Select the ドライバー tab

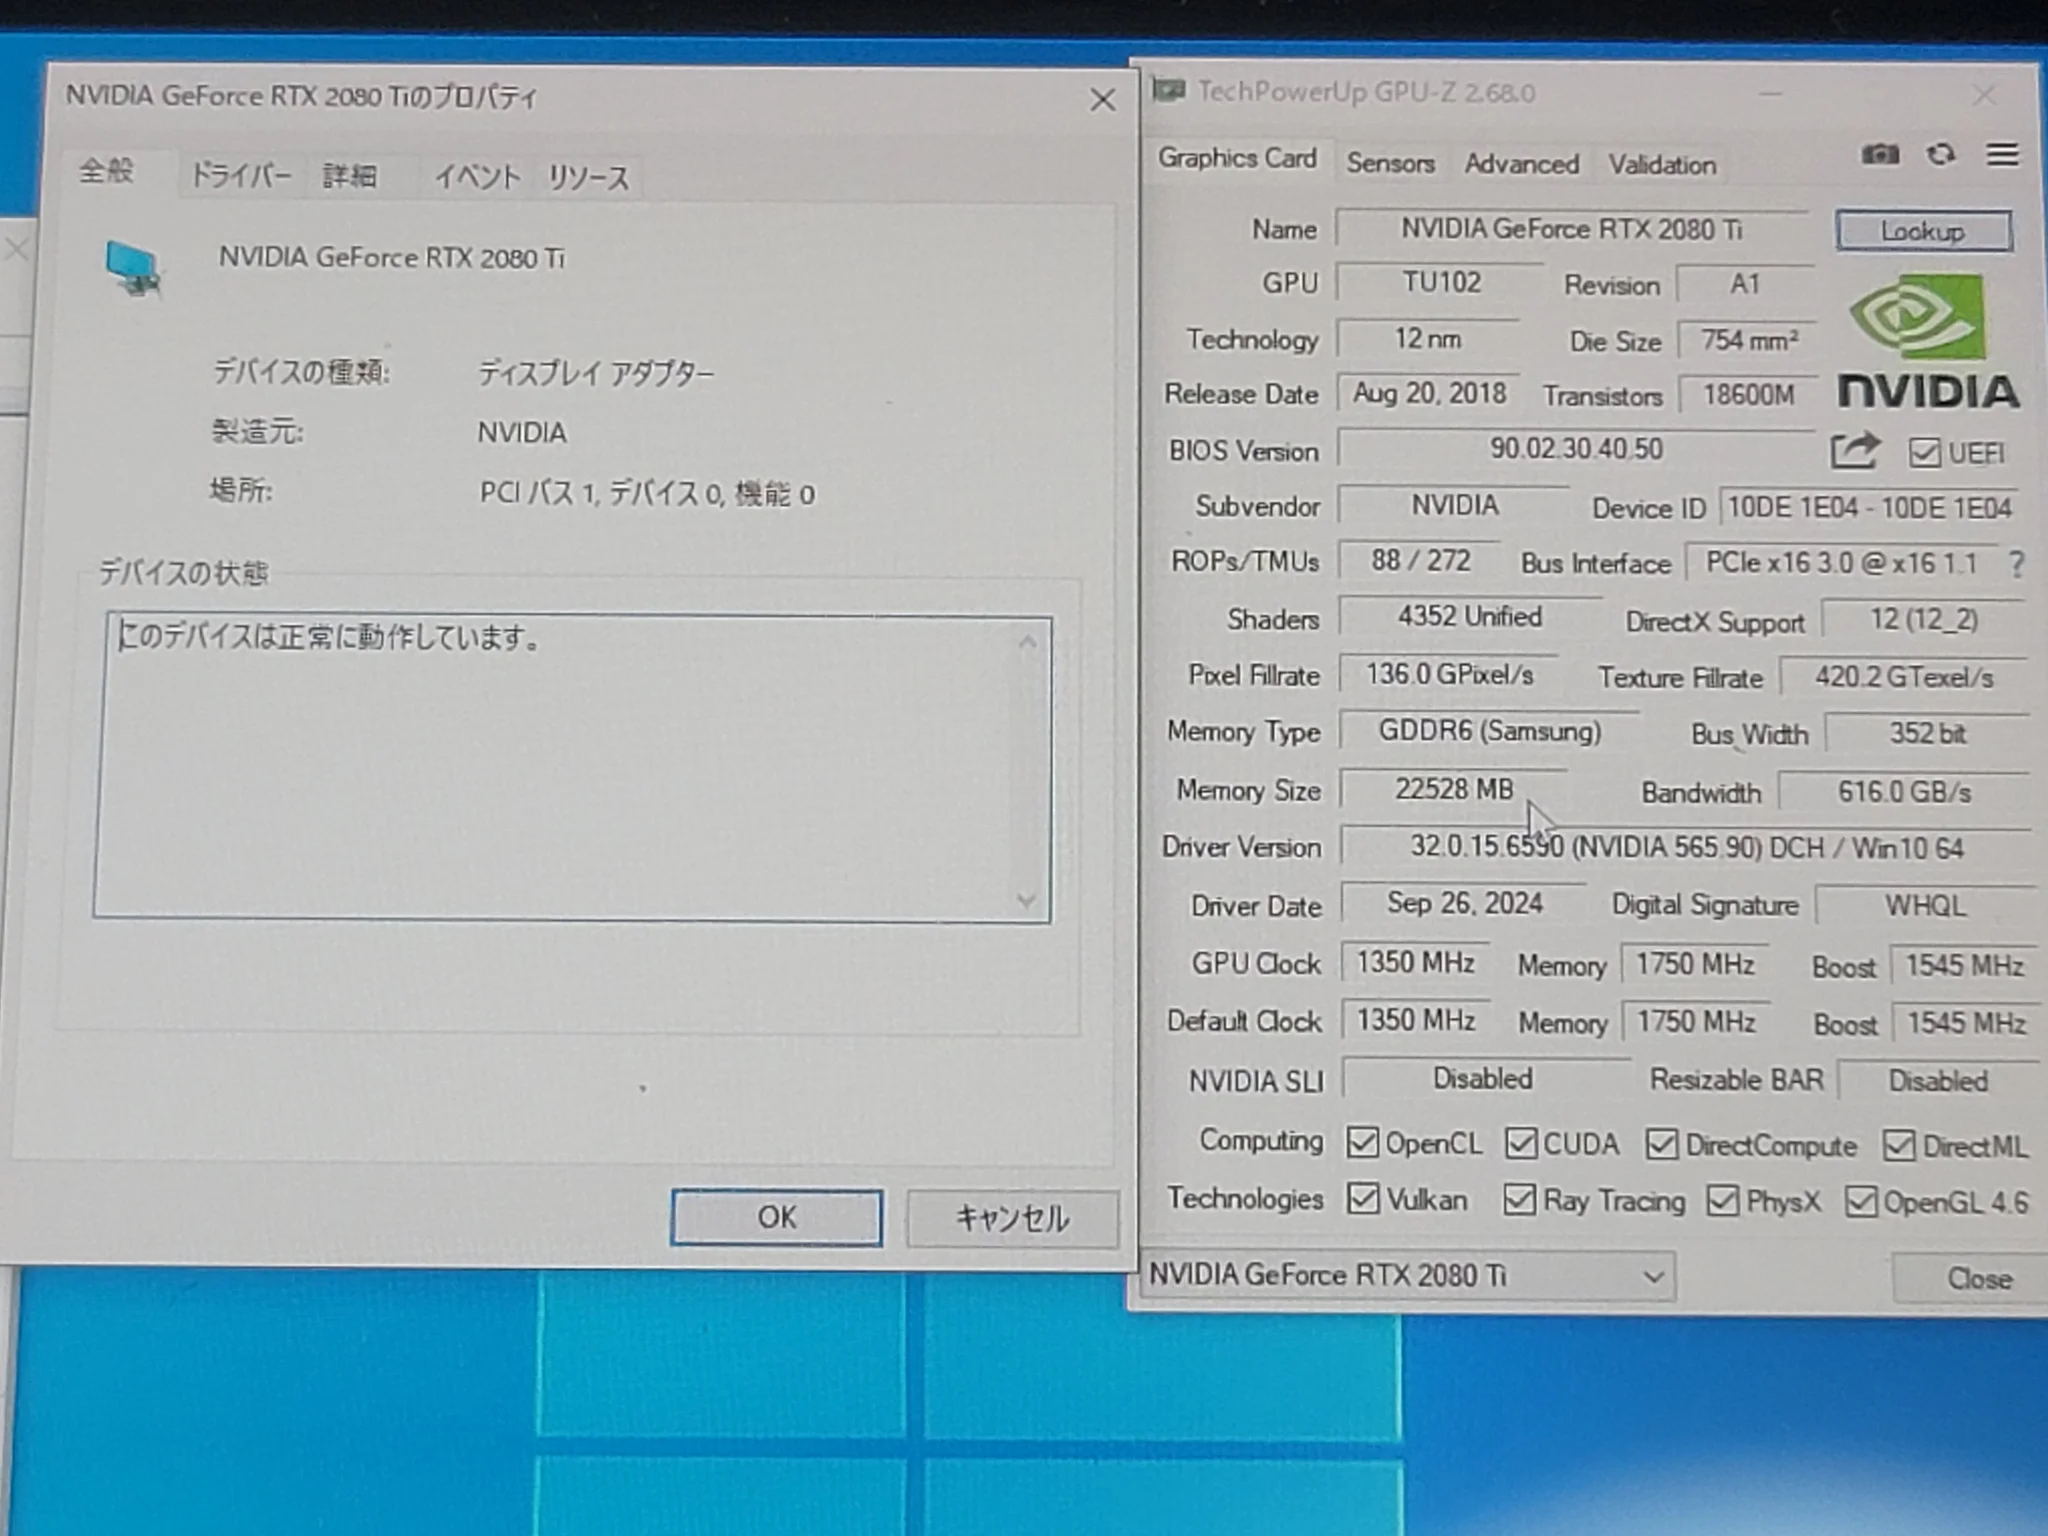point(241,176)
